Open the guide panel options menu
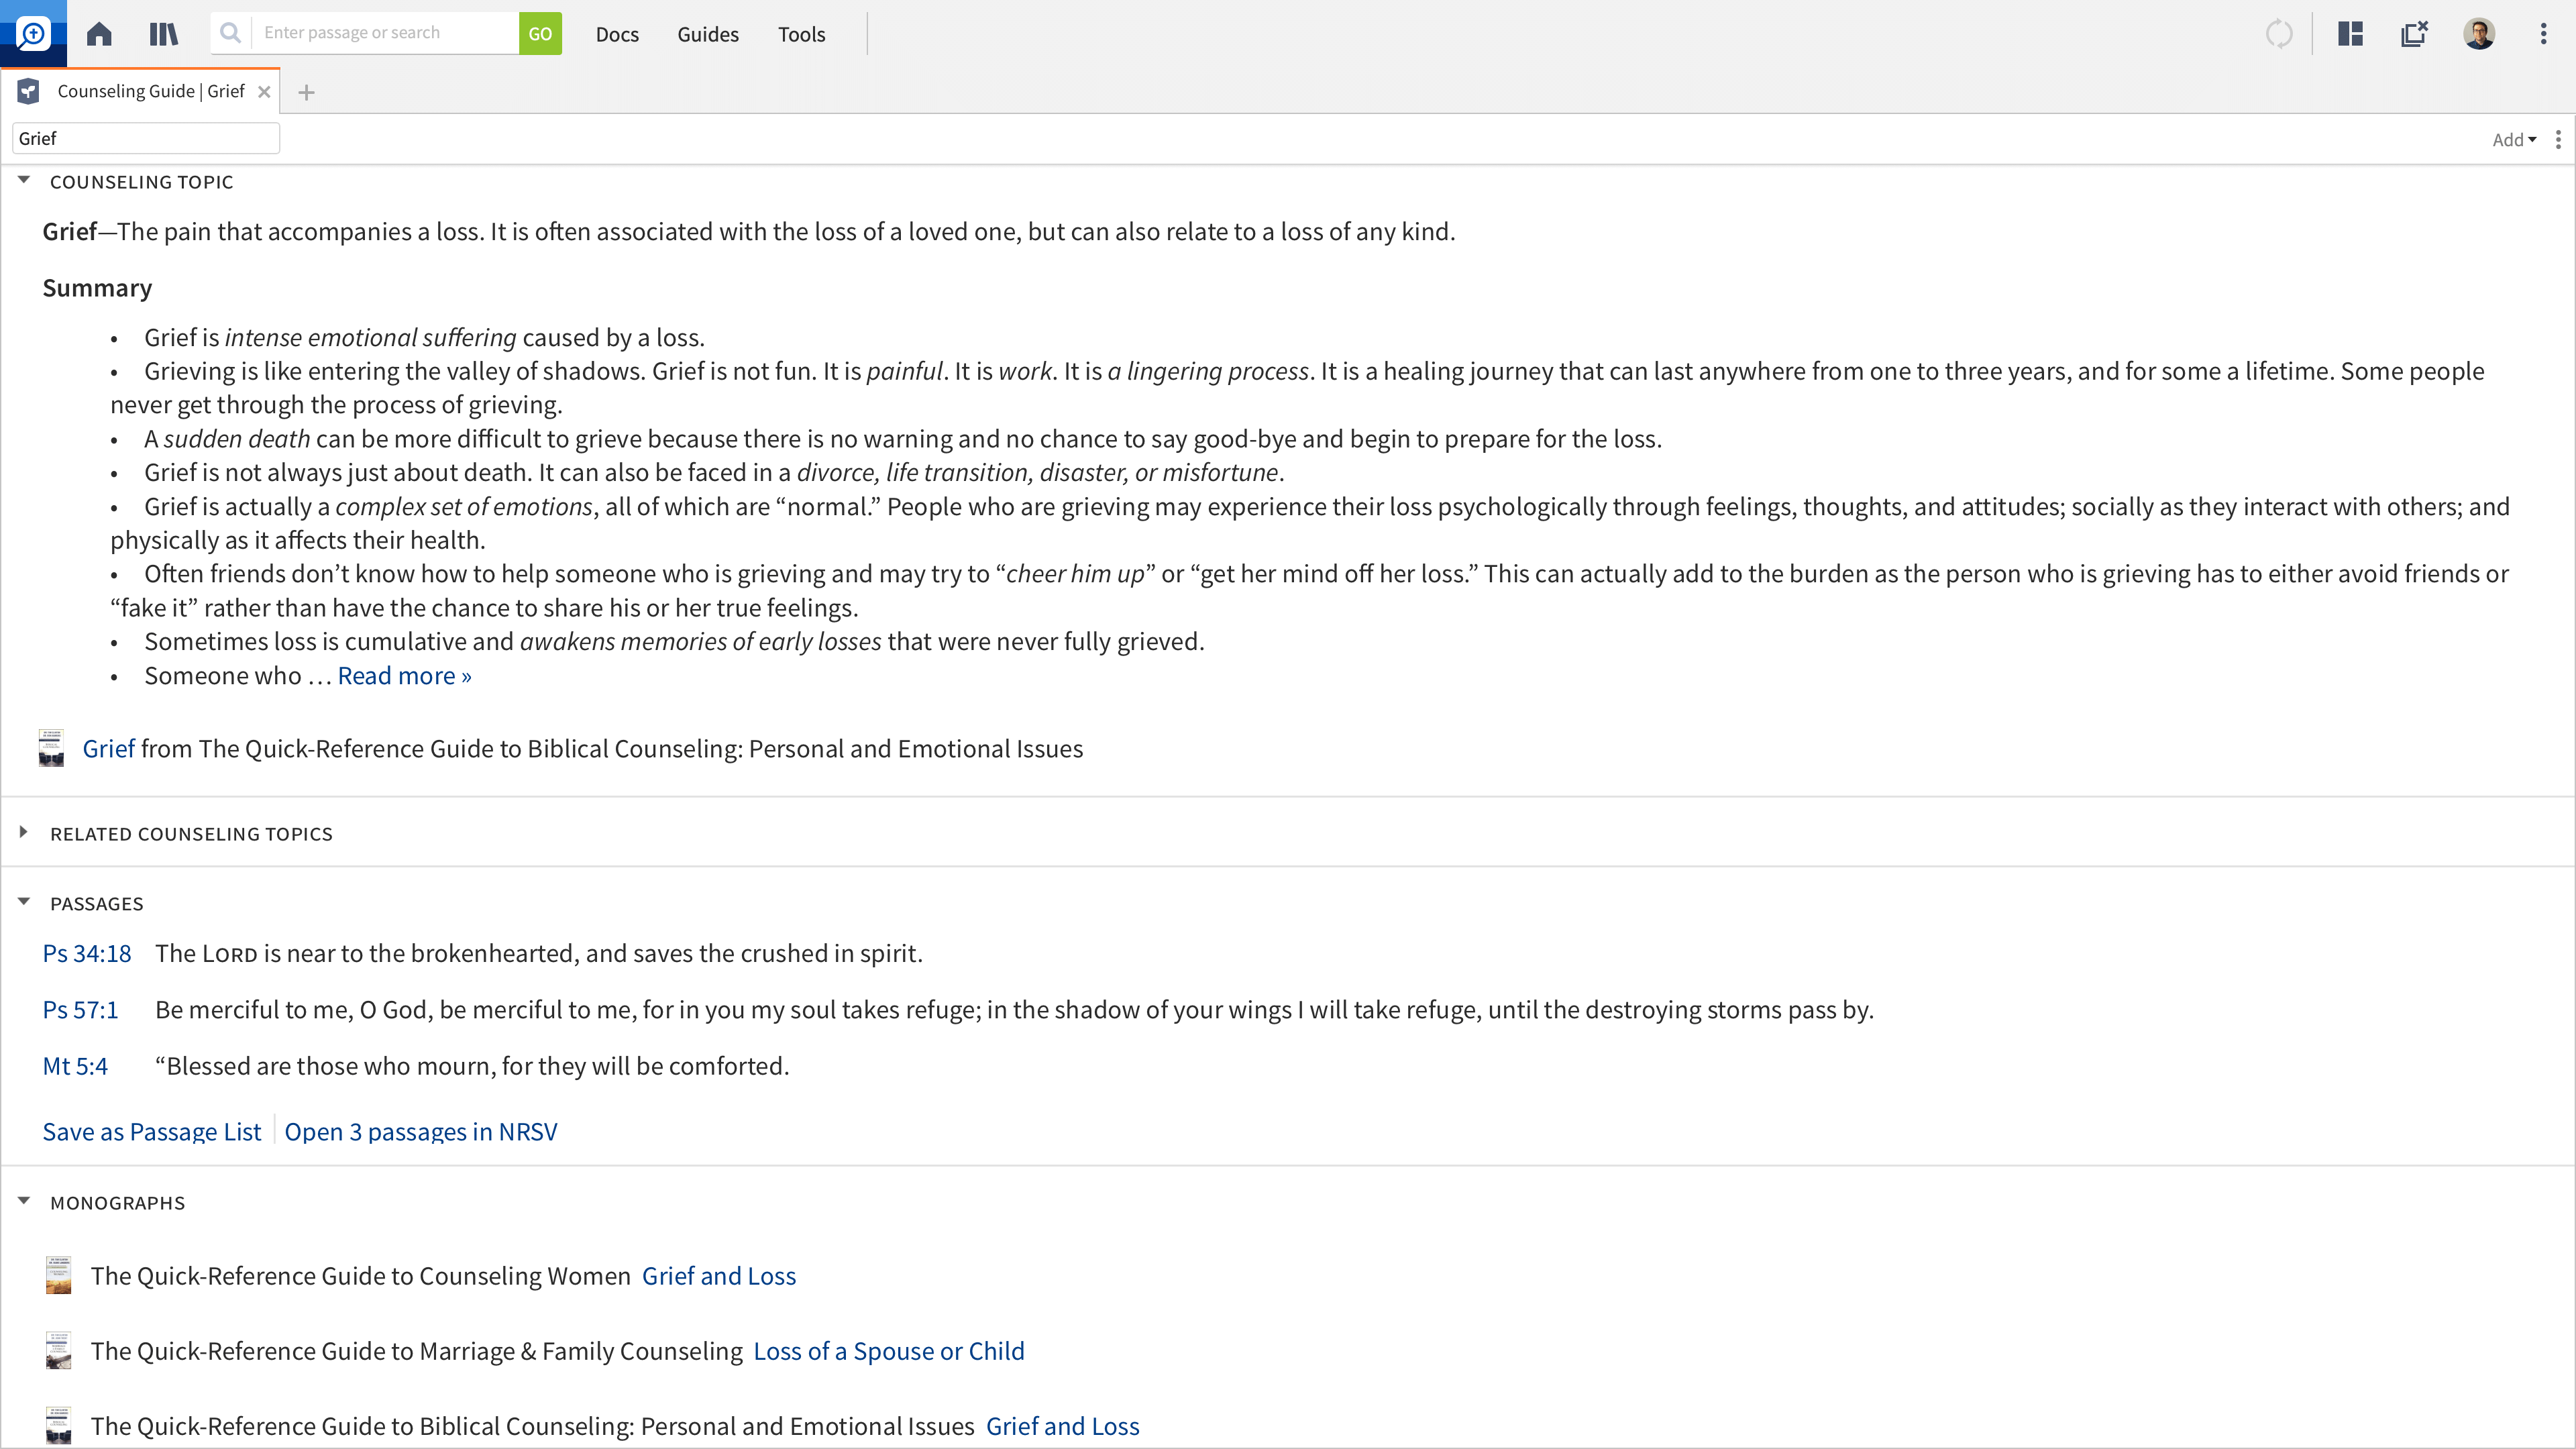This screenshot has width=2576, height=1449. click(2558, 140)
